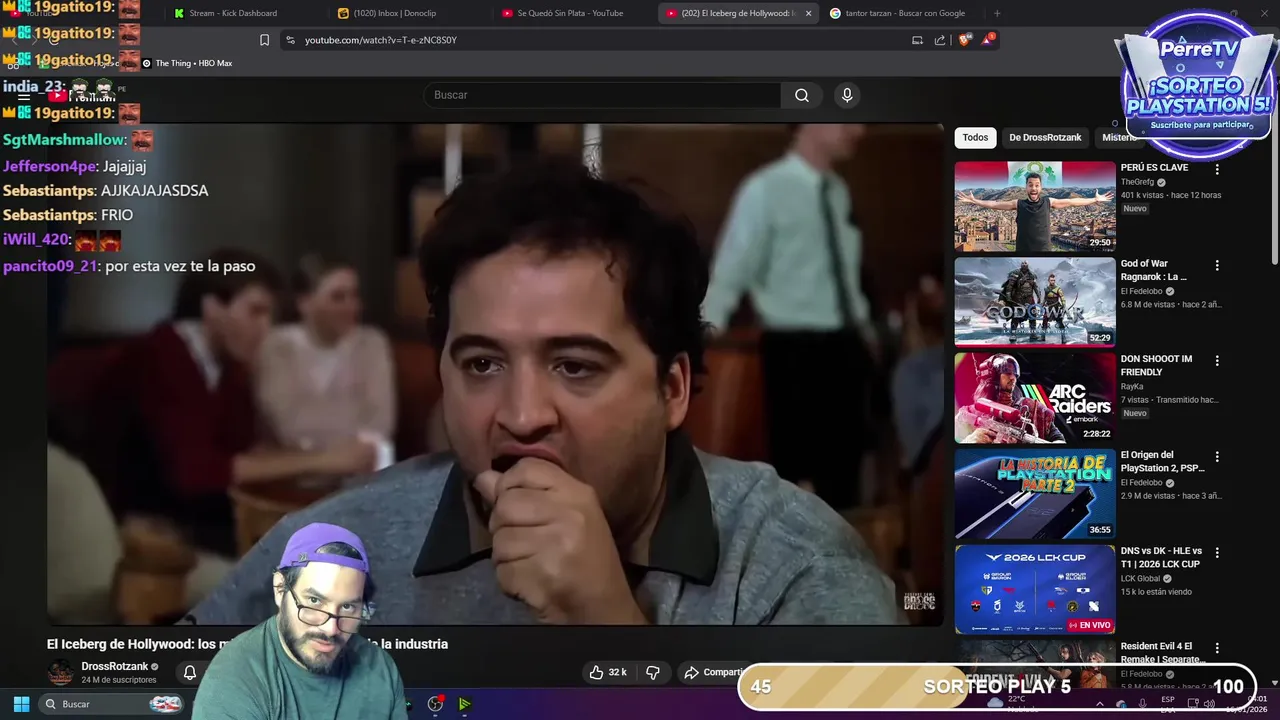Screen dimensions: 1280x720
Task: Click the RayKa channel name
Action: click(x=1132, y=386)
